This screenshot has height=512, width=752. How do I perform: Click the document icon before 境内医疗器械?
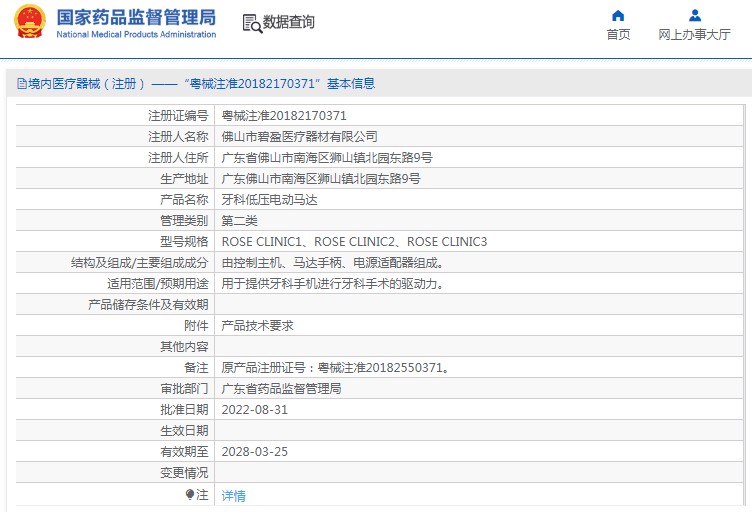tap(22, 84)
